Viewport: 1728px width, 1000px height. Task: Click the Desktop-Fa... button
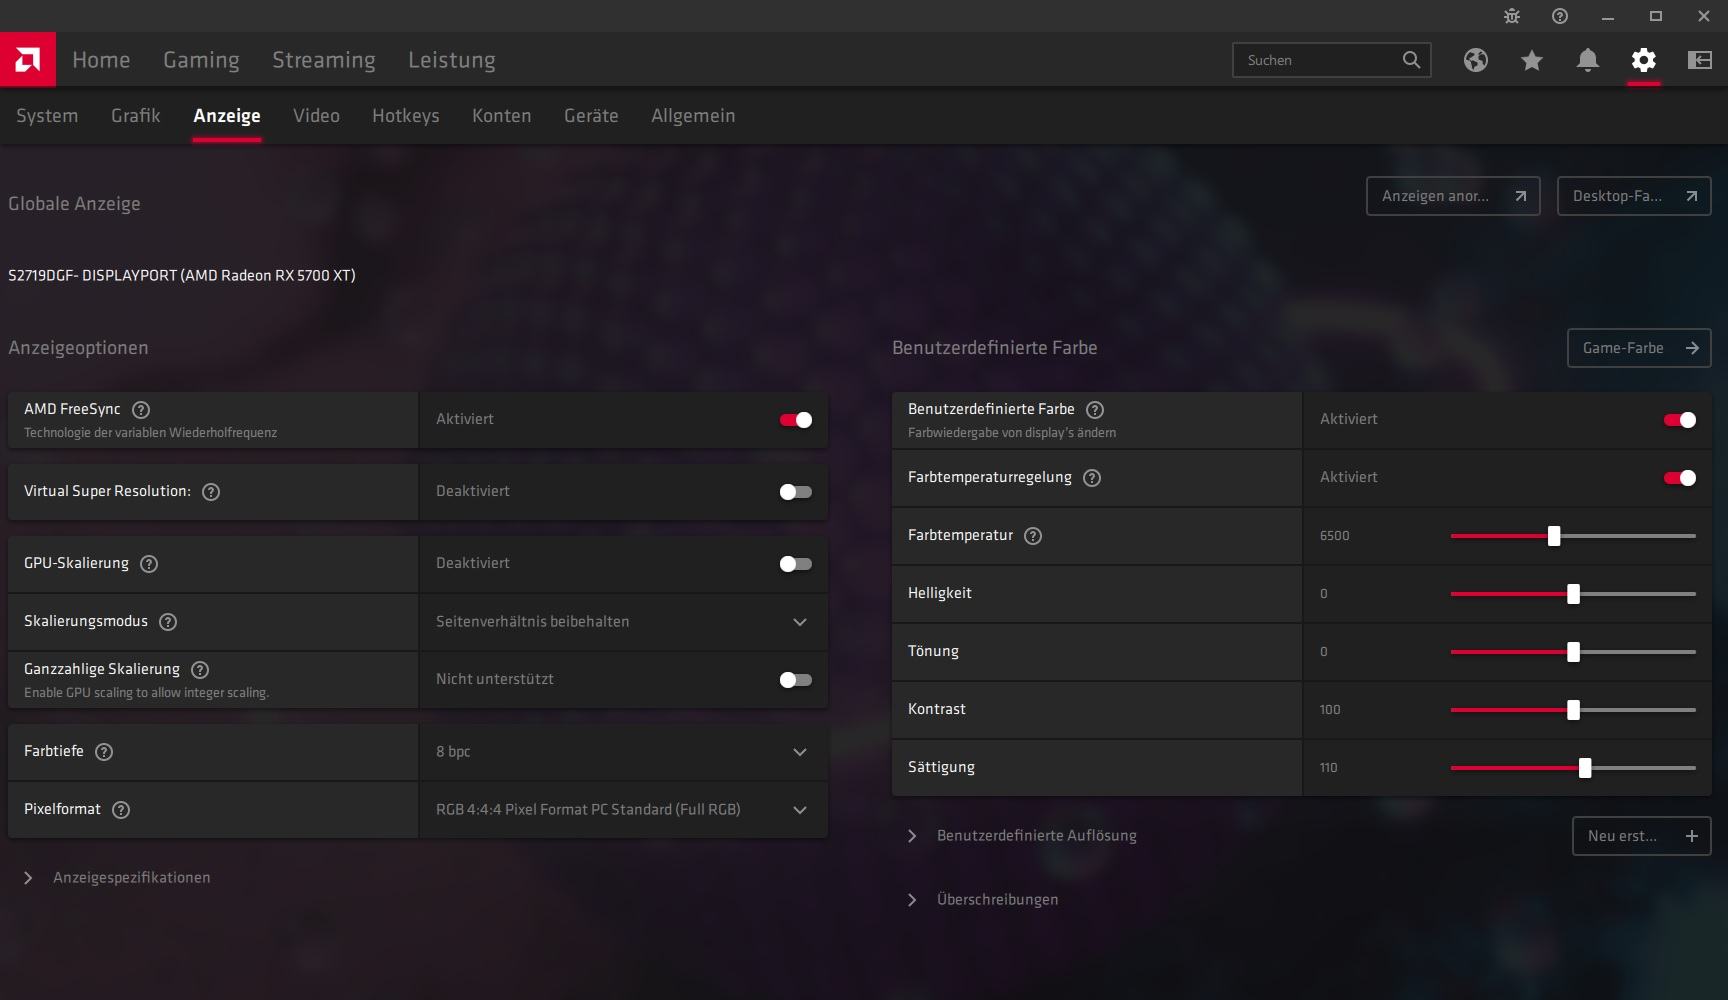[x=1634, y=196]
